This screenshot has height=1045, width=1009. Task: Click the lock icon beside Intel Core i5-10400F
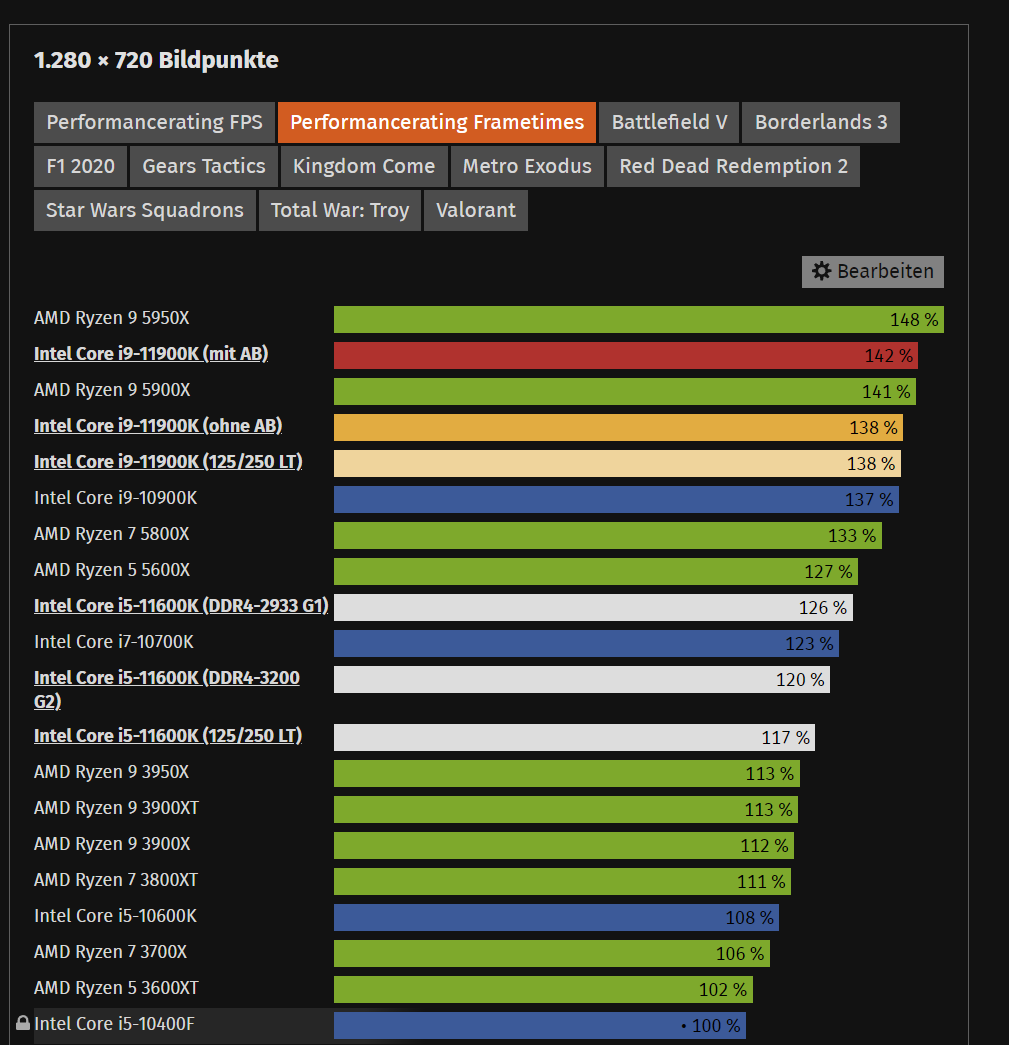[23, 1022]
